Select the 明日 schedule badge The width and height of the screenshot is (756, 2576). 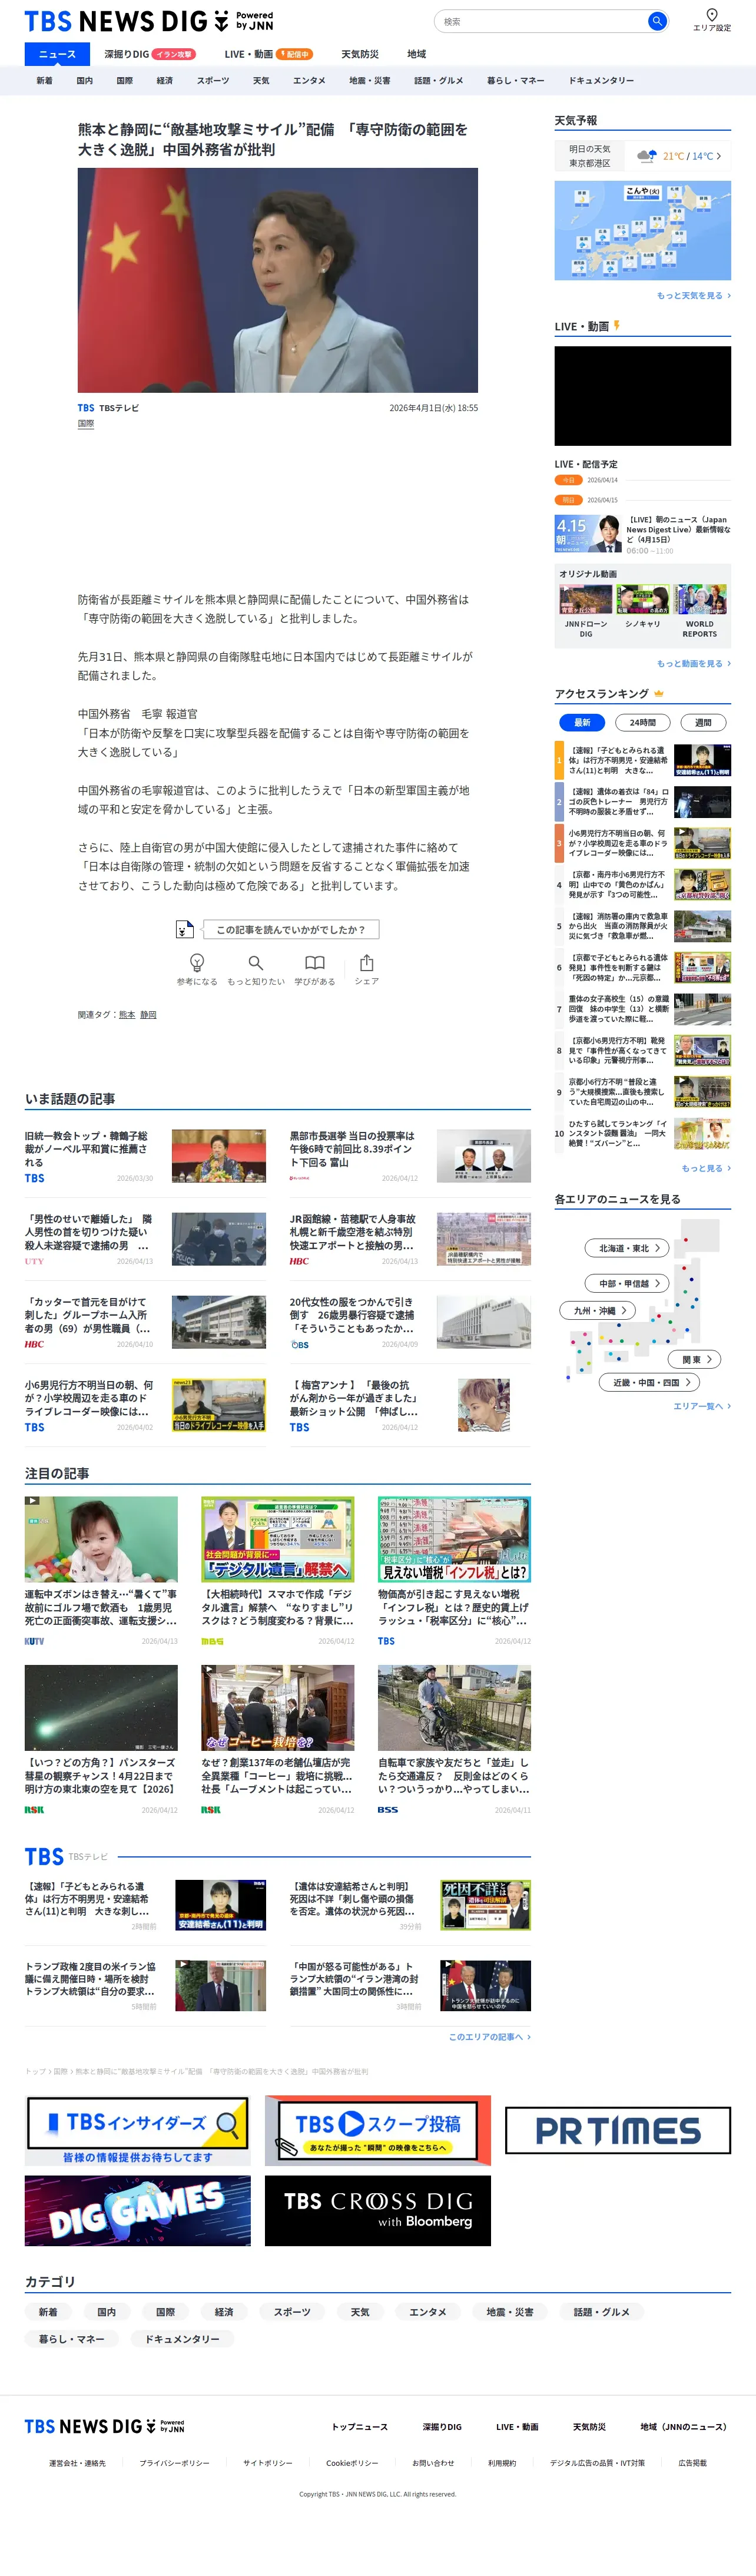point(568,500)
